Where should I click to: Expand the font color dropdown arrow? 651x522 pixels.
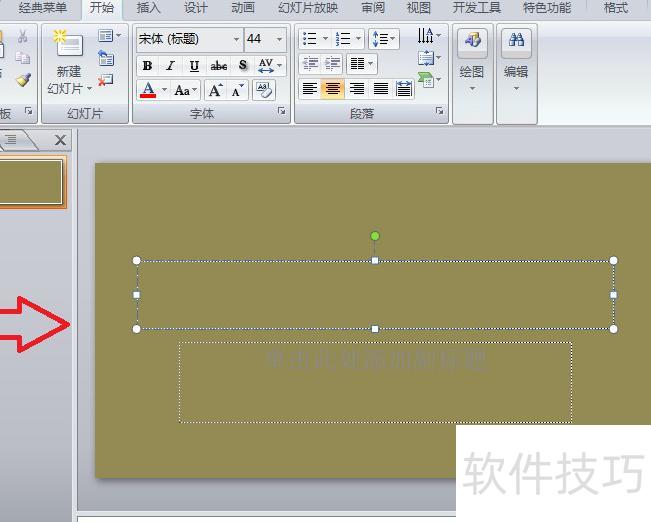[x=164, y=90]
